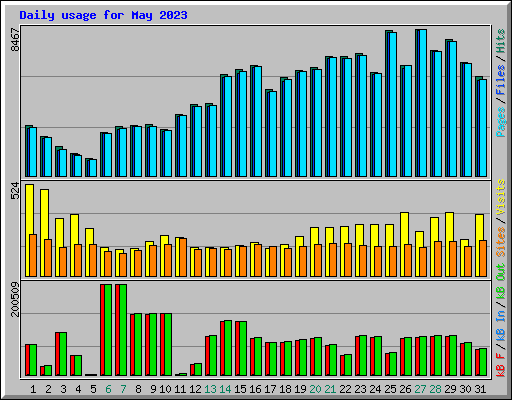This screenshot has height=400, width=512.
Task: Select the day 8 green kB bar
Action: [x=138, y=345]
